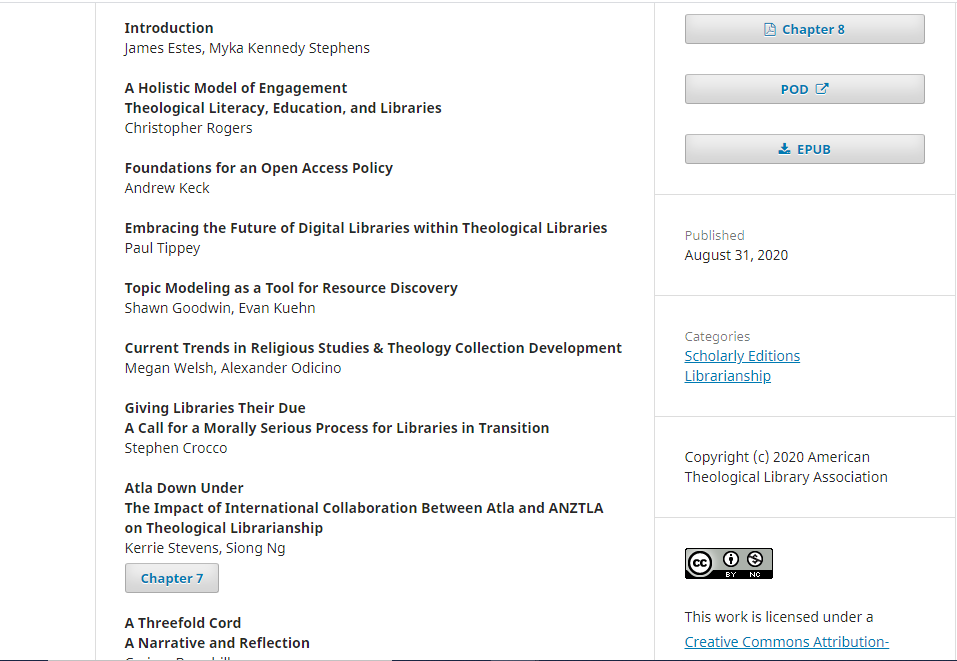Viewport: 957px width, 661px height.
Task: Follow the Librarianship category link
Action: pyautogui.click(x=728, y=376)
